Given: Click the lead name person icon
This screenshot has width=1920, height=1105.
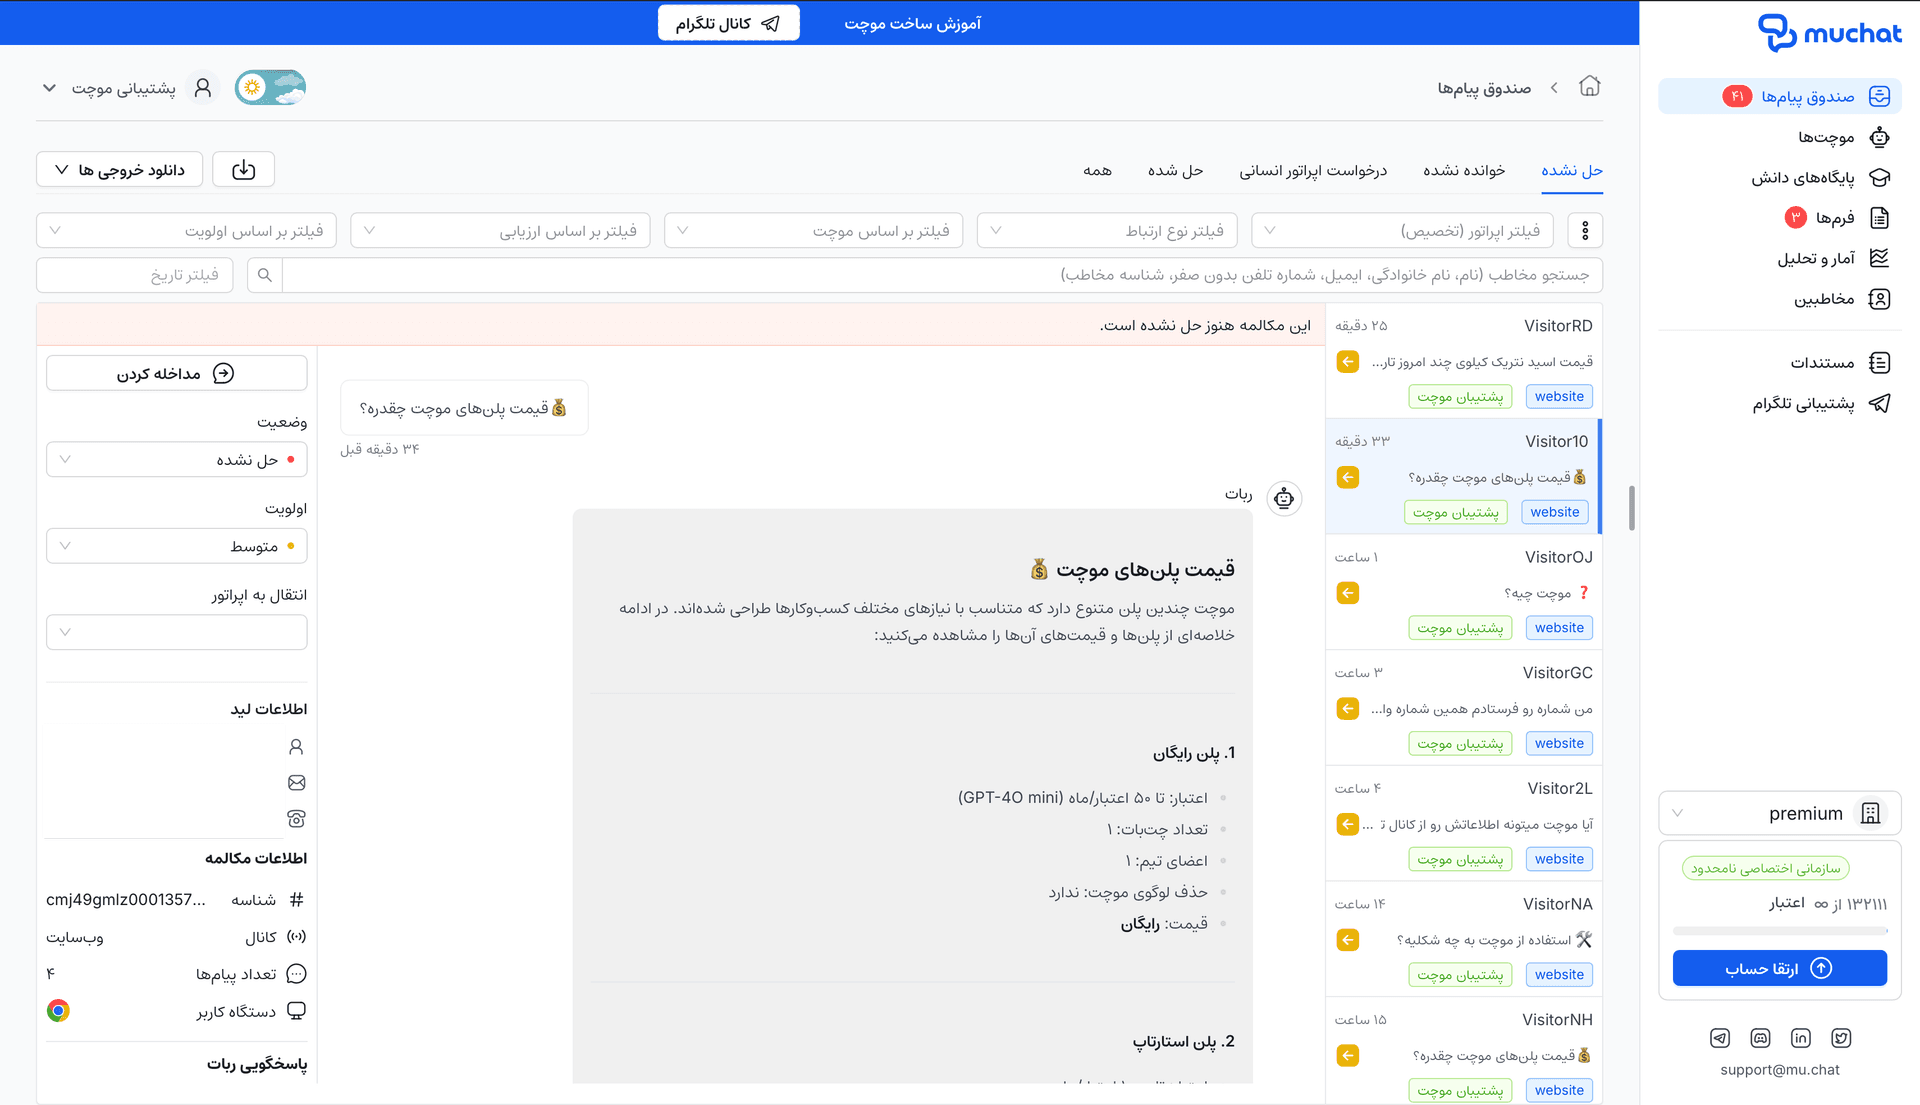Looking at the screenshot, I should click(x=296, y=747).
